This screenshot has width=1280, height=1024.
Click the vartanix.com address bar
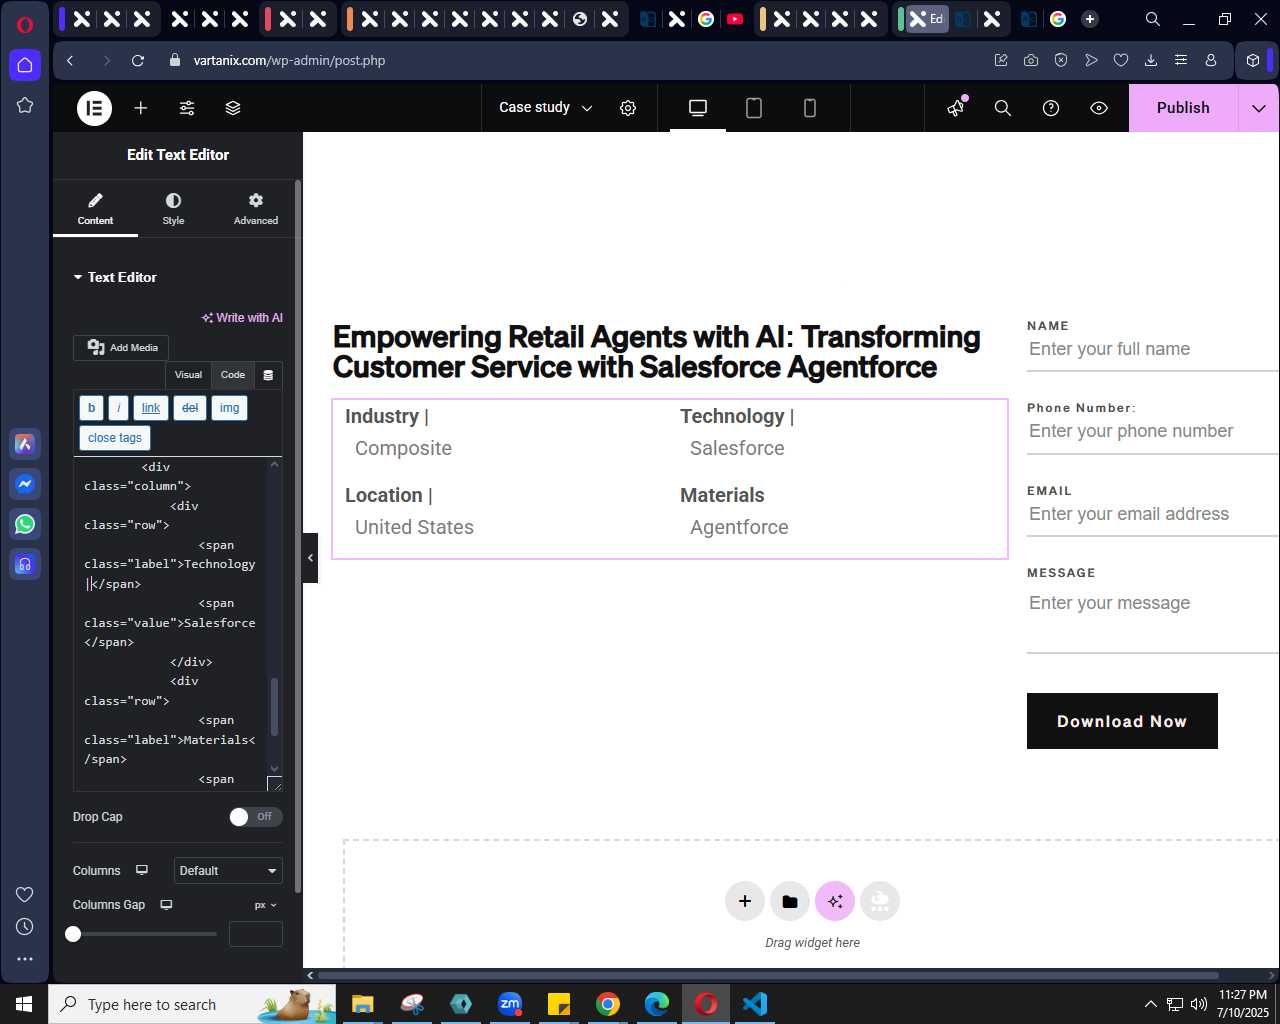coord(289,60)
